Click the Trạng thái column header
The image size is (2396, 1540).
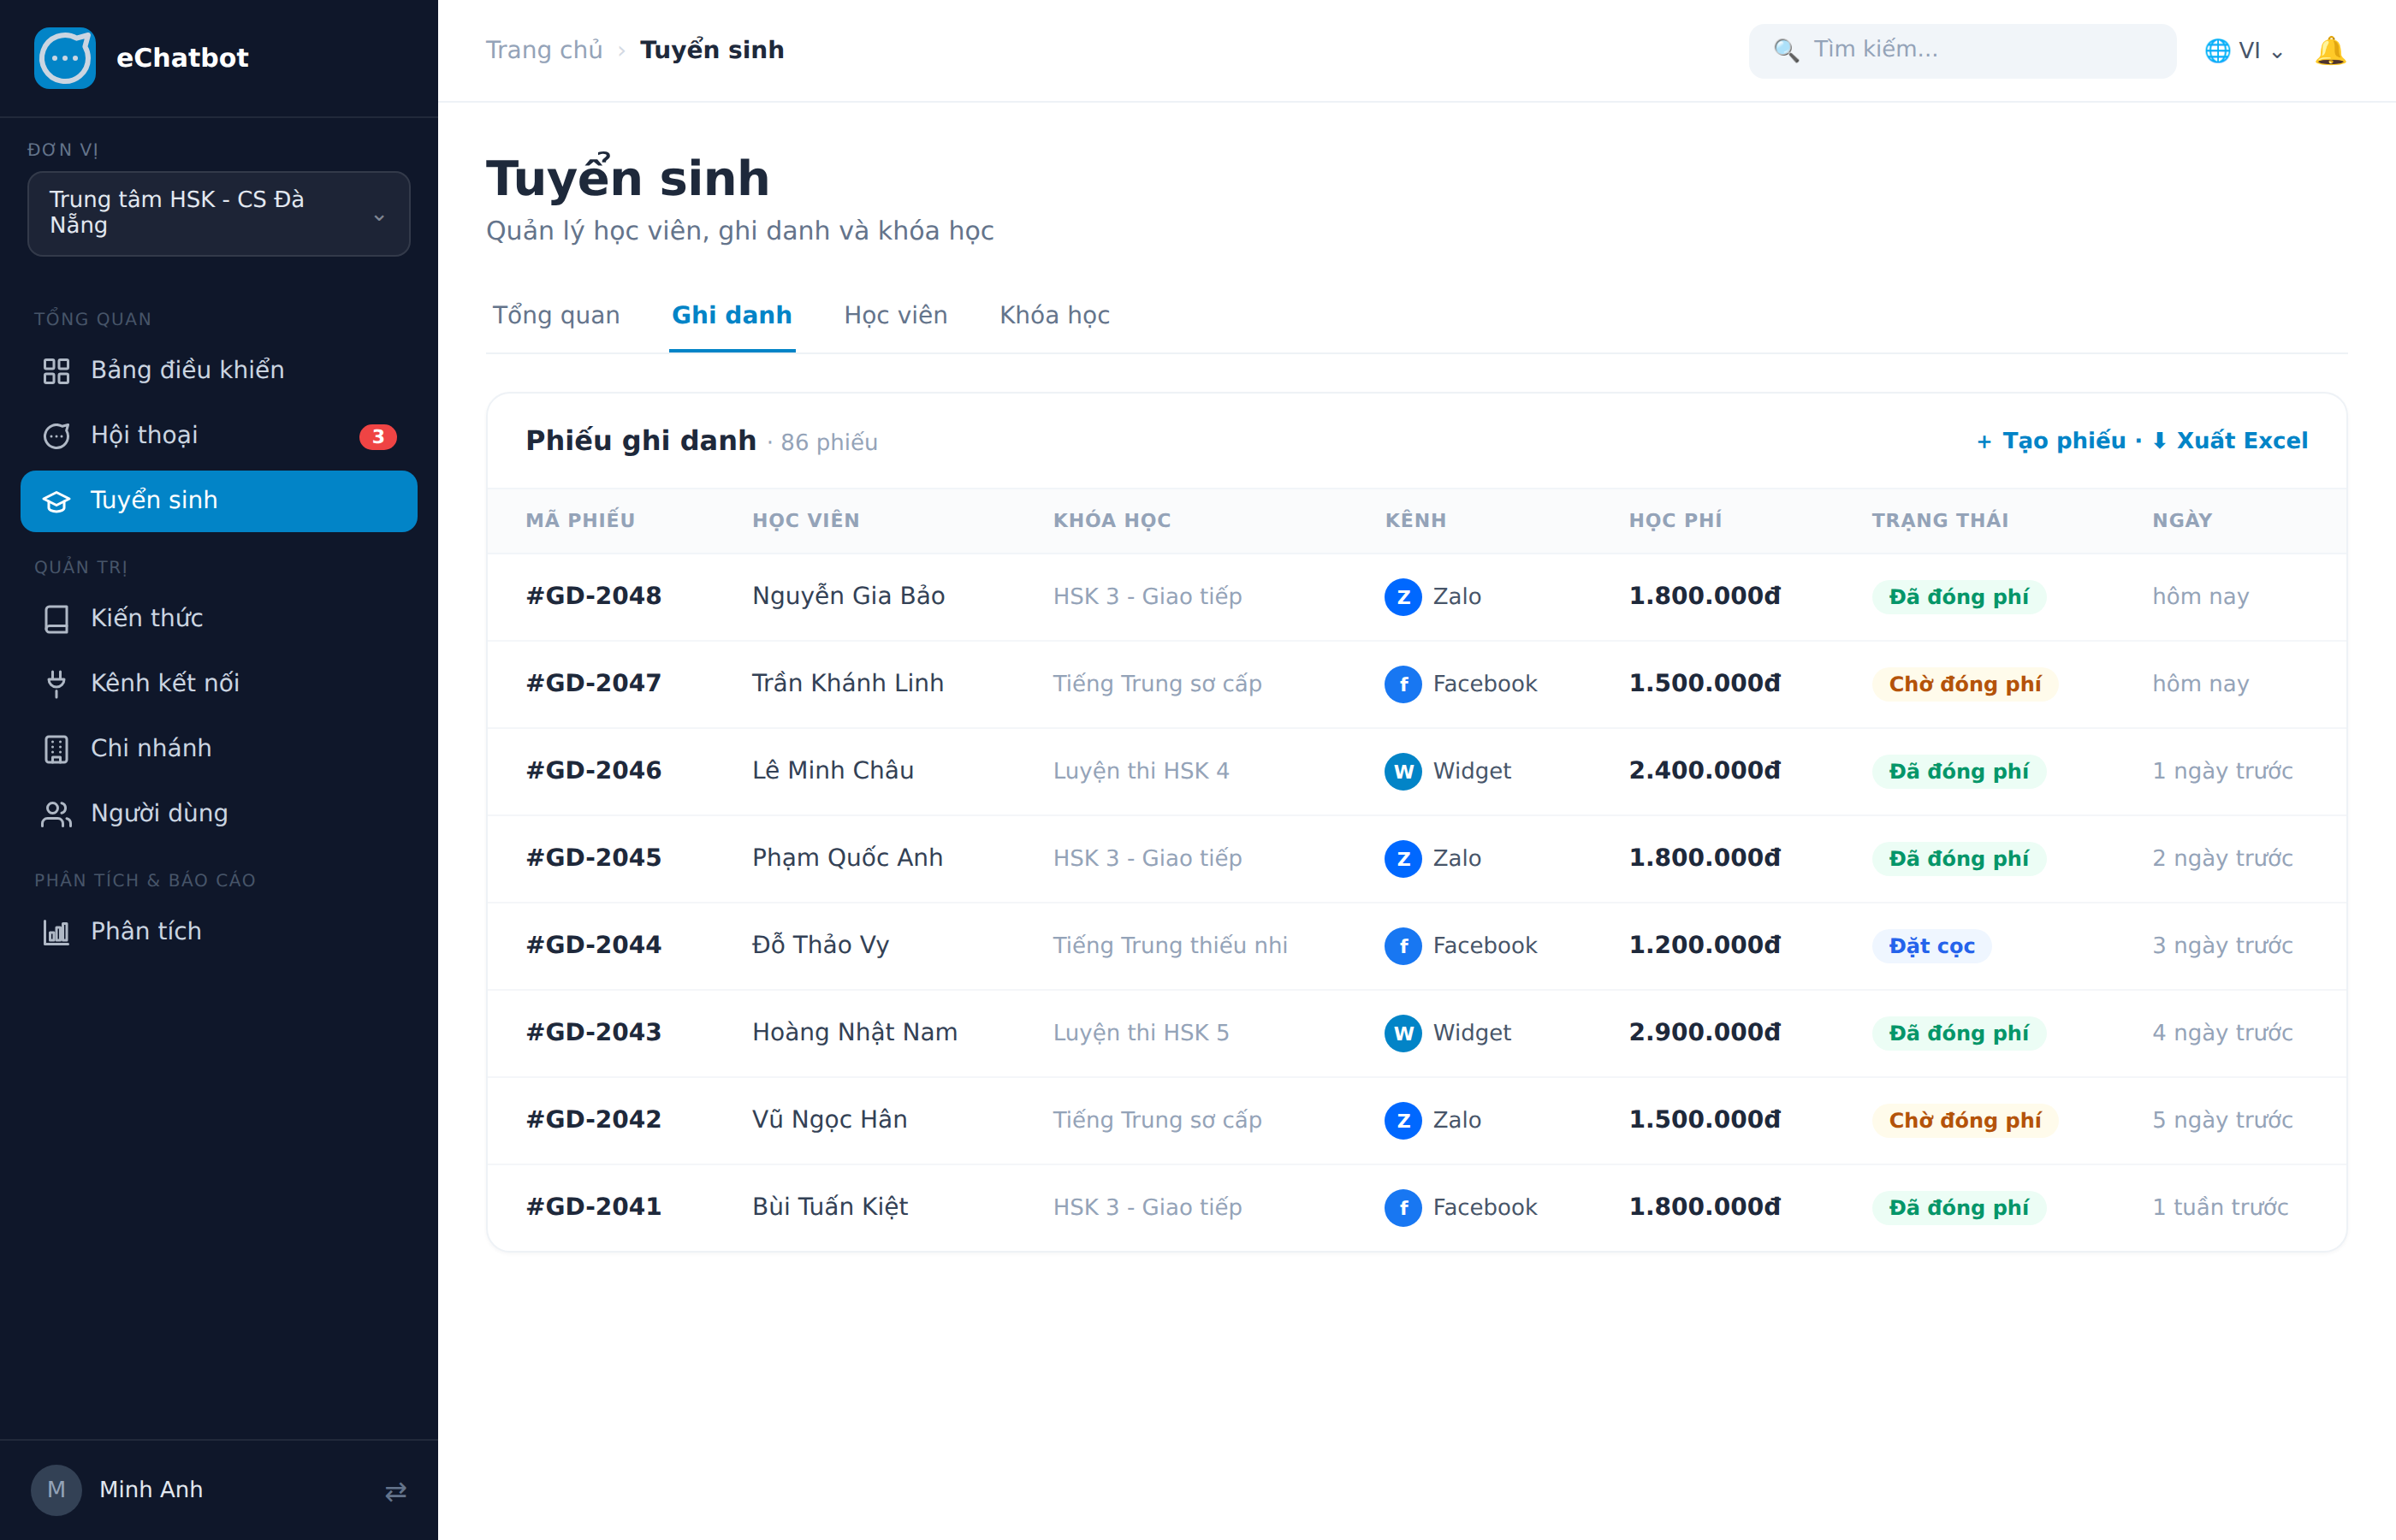pyautogui.click(x=1940, y=520)
